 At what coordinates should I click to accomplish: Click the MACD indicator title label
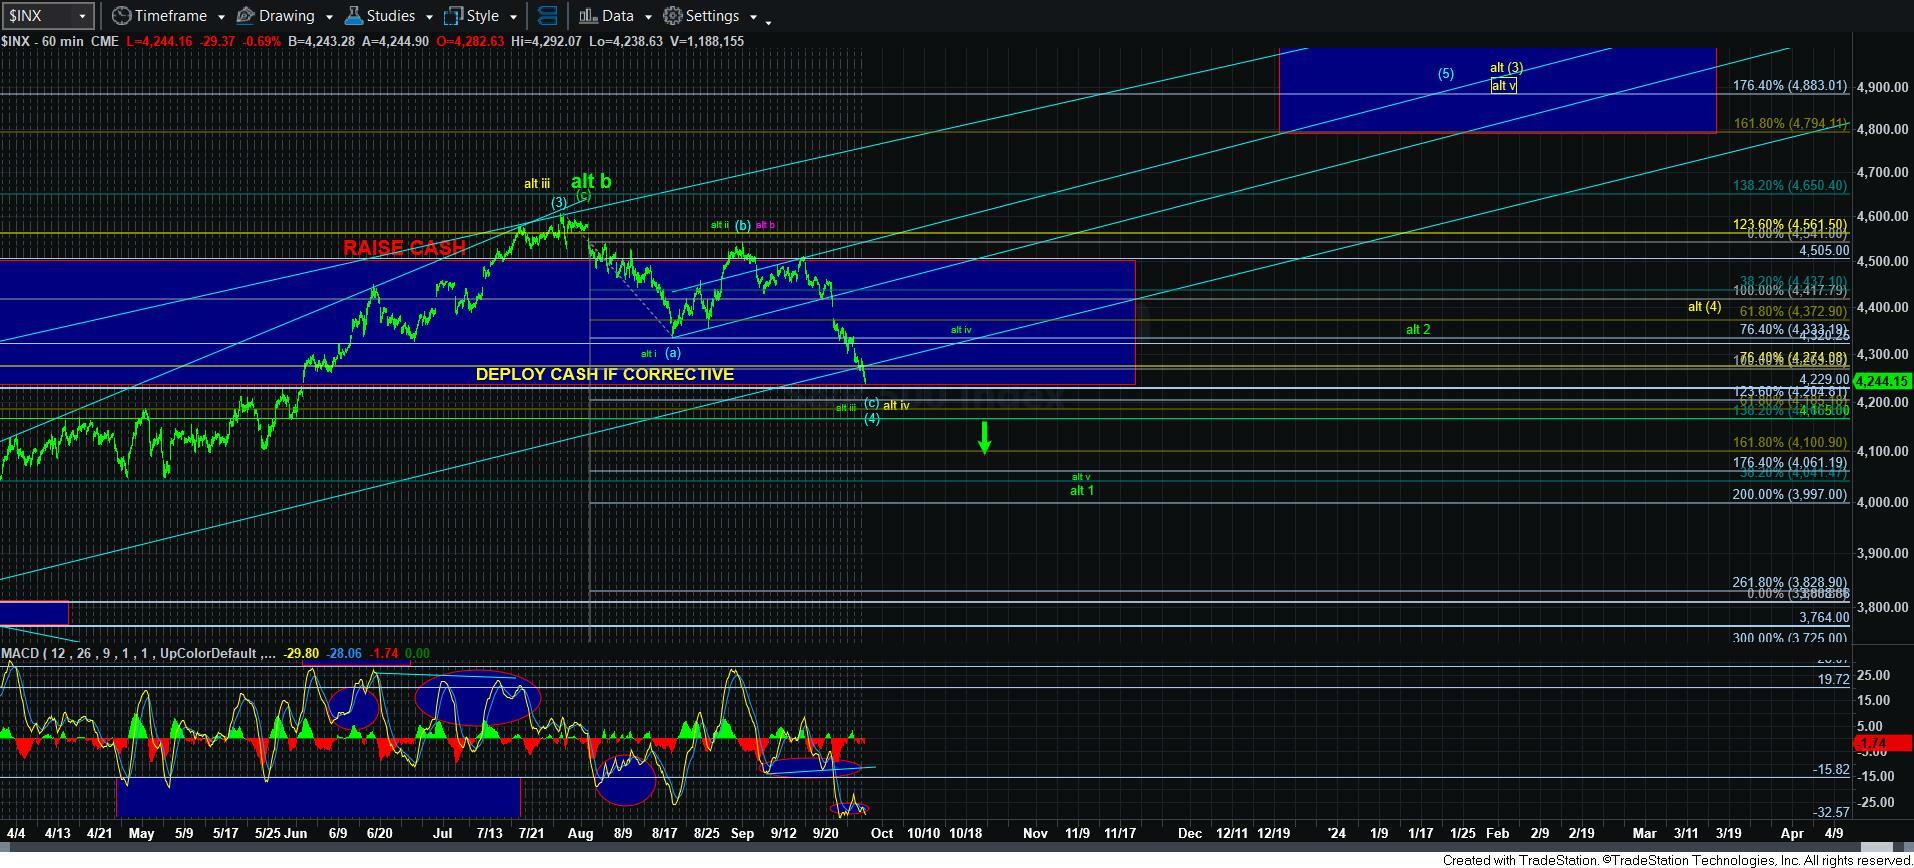[137, 653]
